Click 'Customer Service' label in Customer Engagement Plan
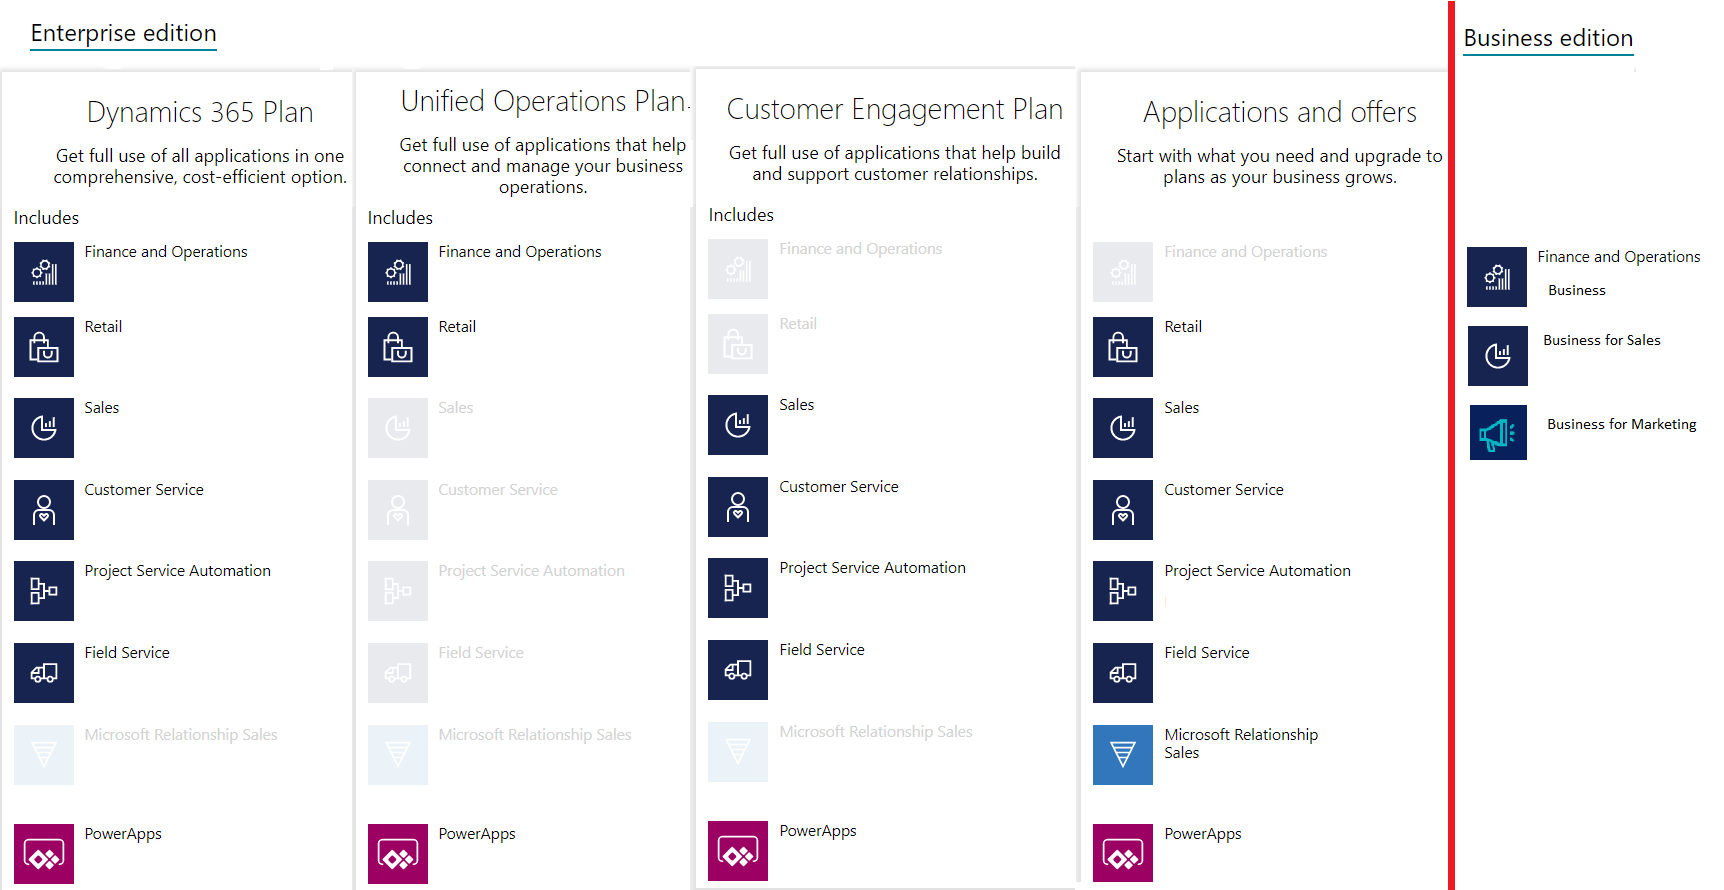This screenshot has width=1724, height=890. tap(839, 487)
